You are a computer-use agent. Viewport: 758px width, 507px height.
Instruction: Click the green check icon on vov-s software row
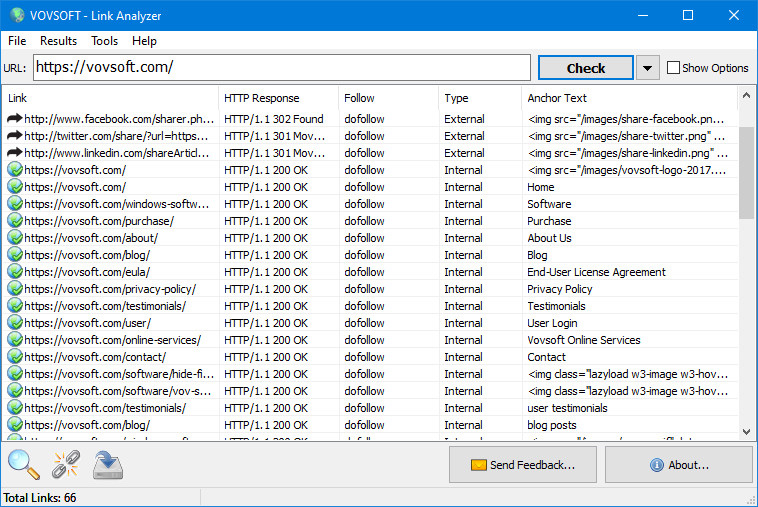pos(15,391)
